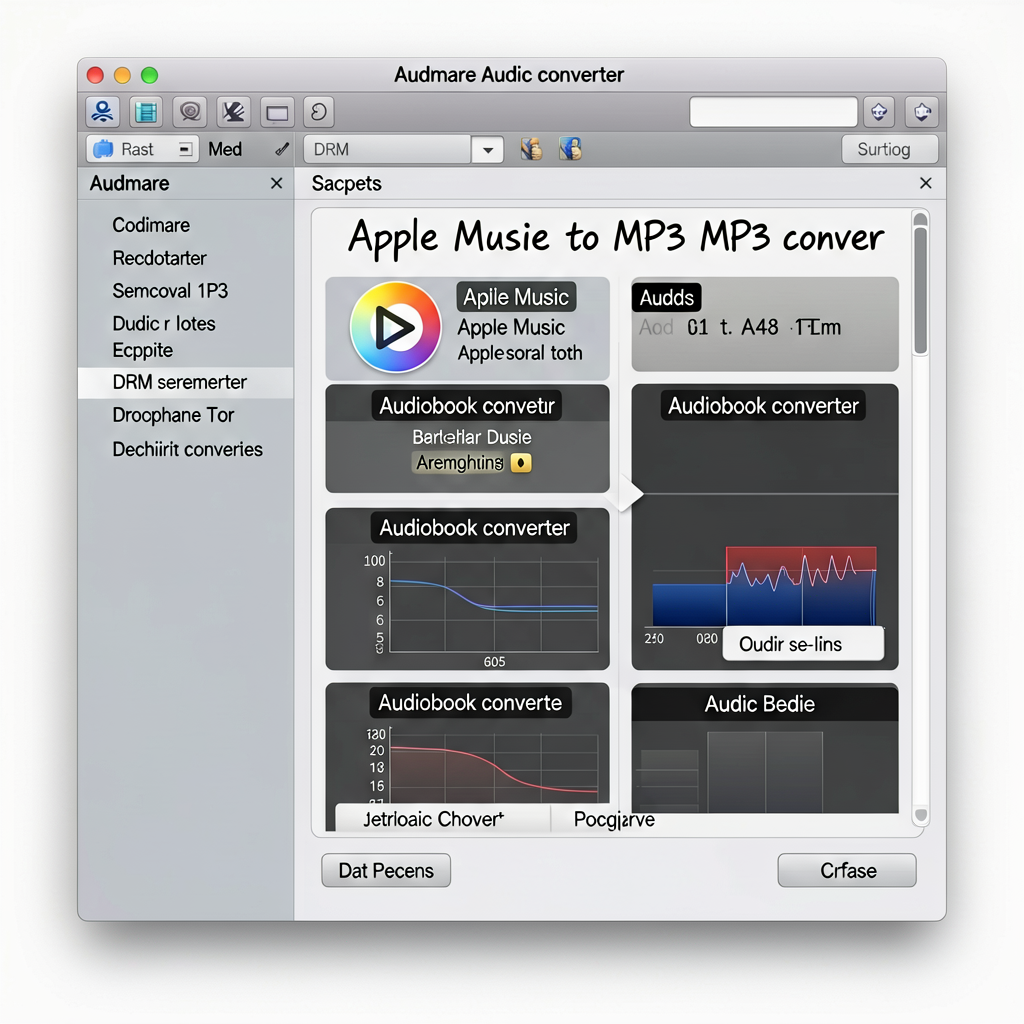Switch to the Pocgjarve tab
The image size is (1024, 1024).
click(614, 819)
